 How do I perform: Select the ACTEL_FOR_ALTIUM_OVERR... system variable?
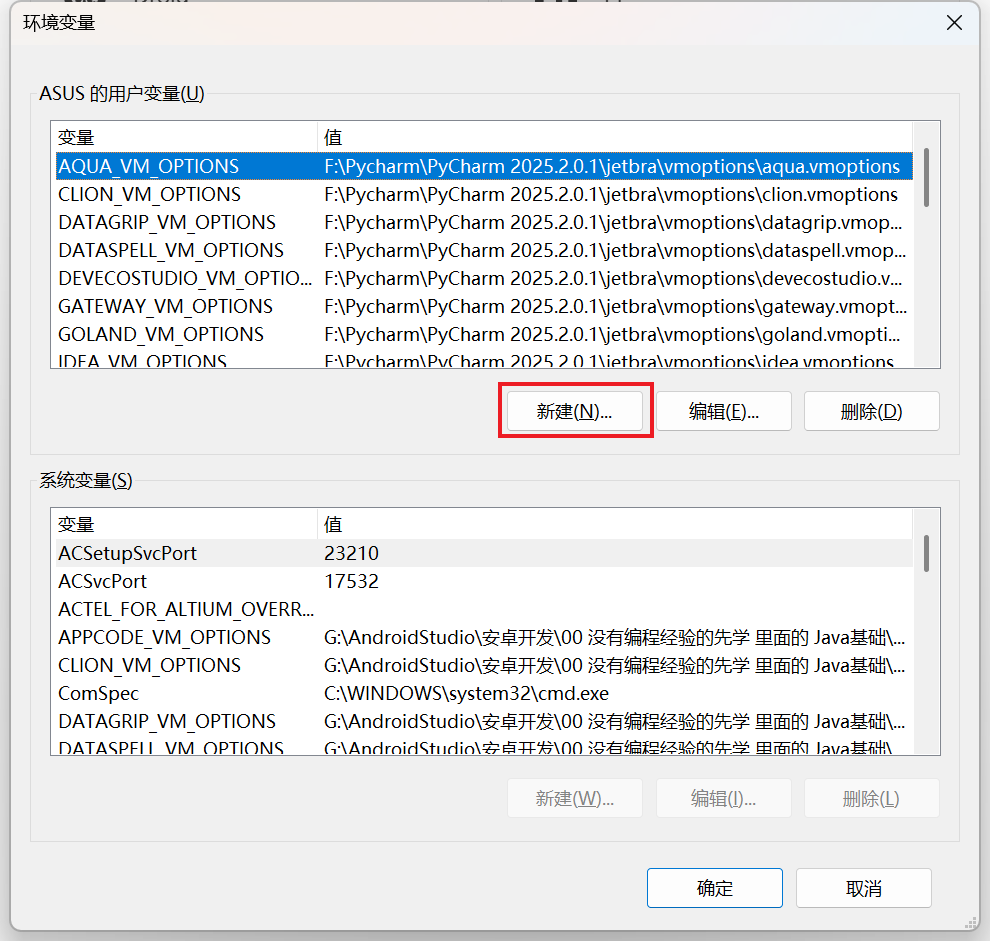pos(484,609)
